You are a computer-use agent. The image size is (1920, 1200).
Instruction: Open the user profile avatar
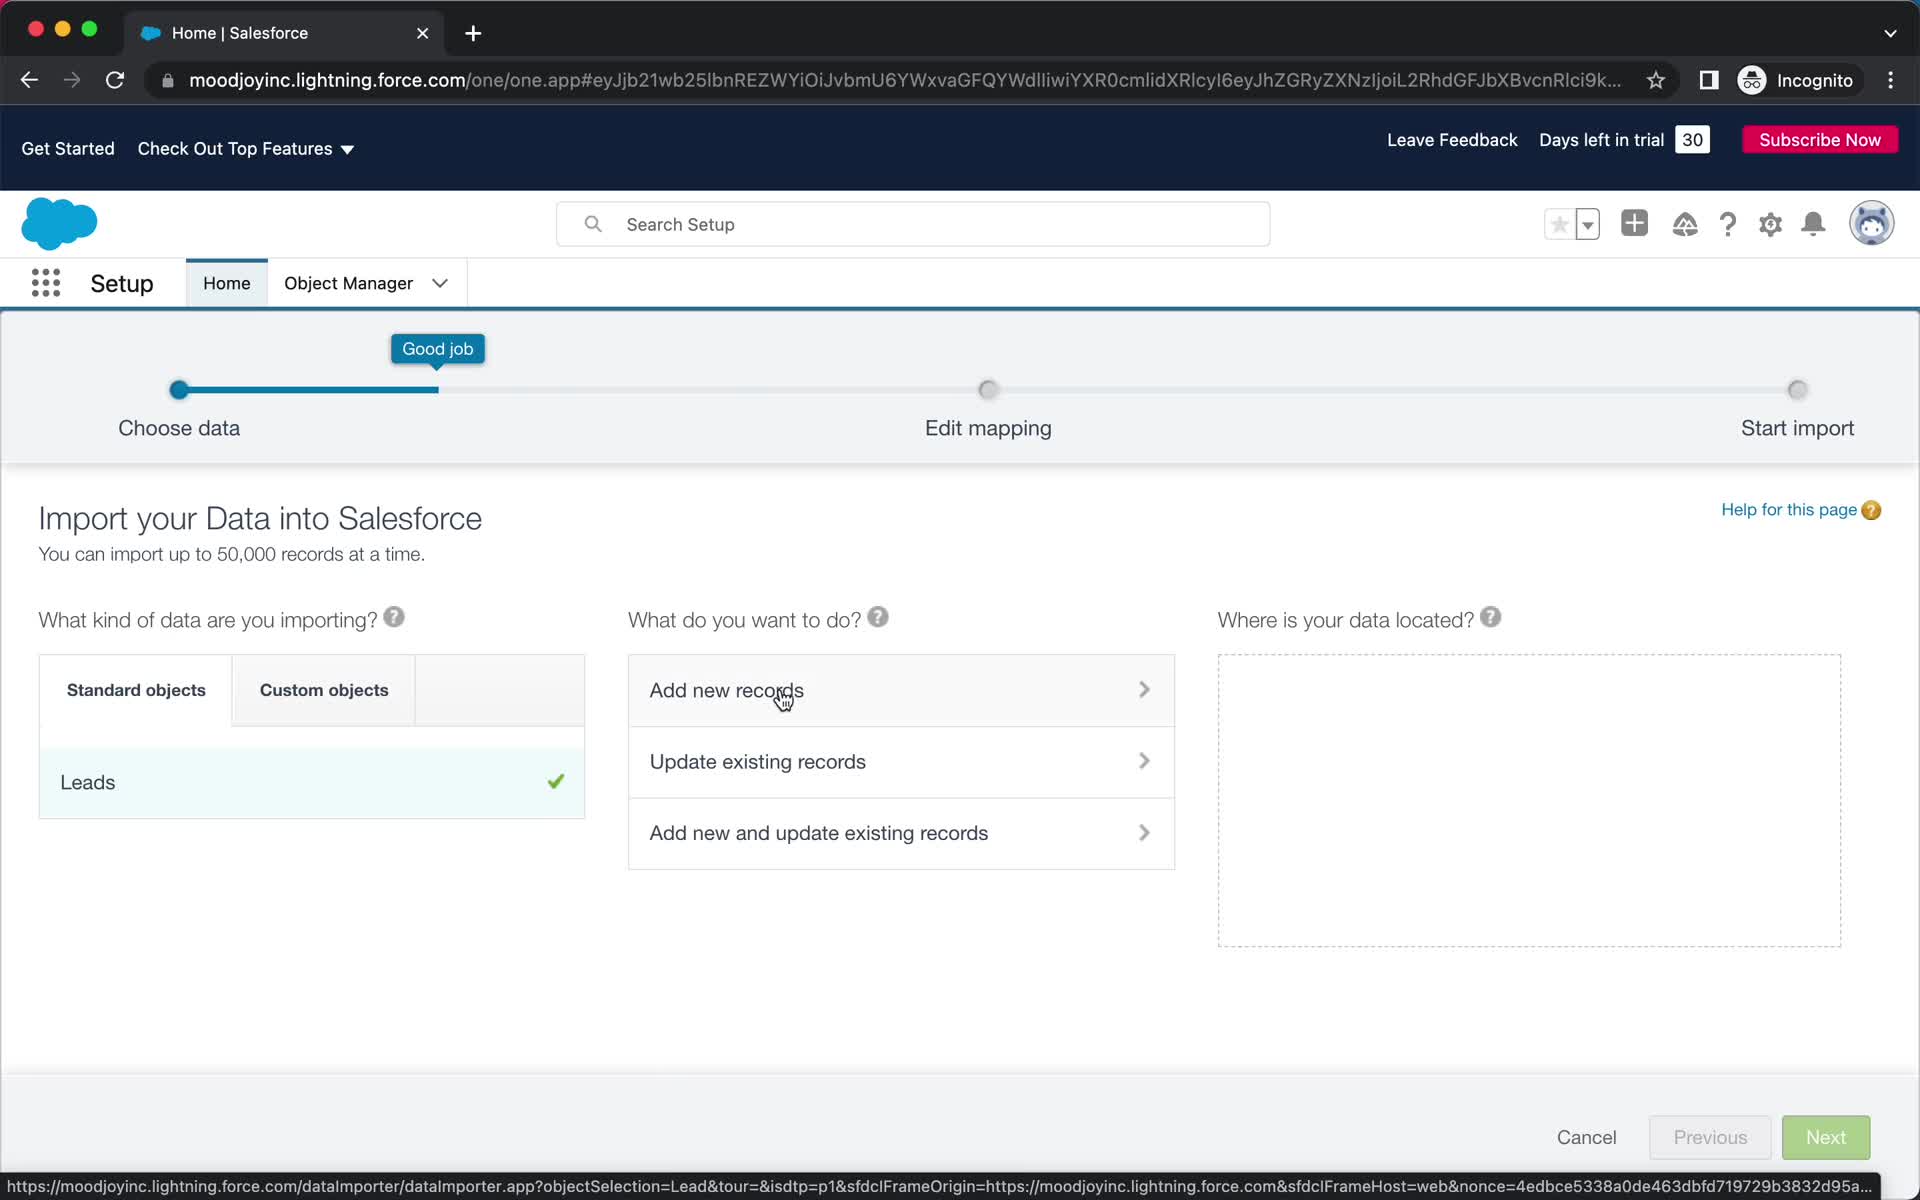coord(1871,223)
